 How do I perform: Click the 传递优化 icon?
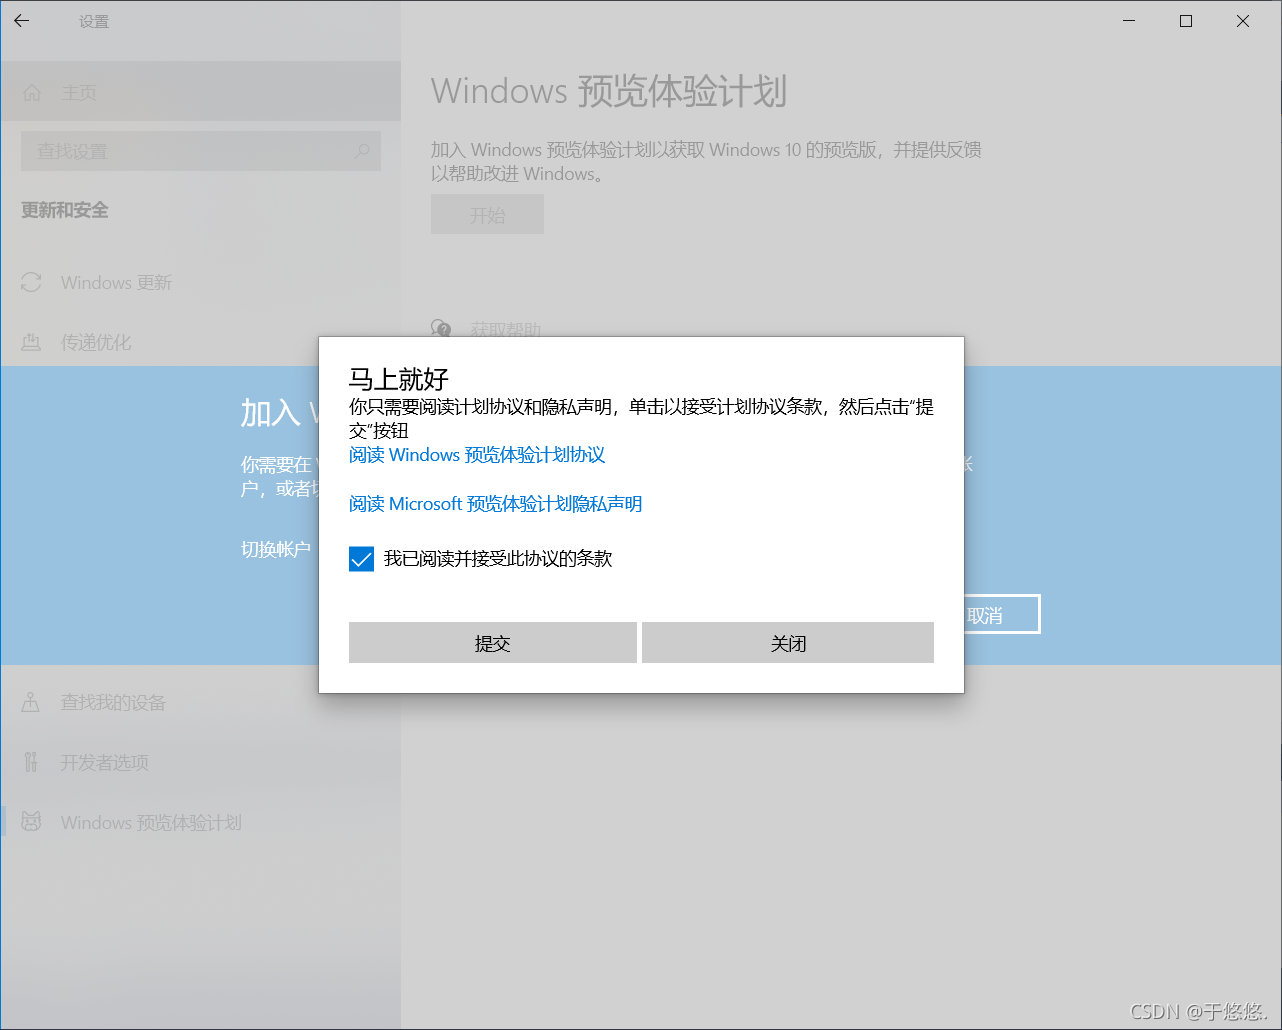pos(31,342)
